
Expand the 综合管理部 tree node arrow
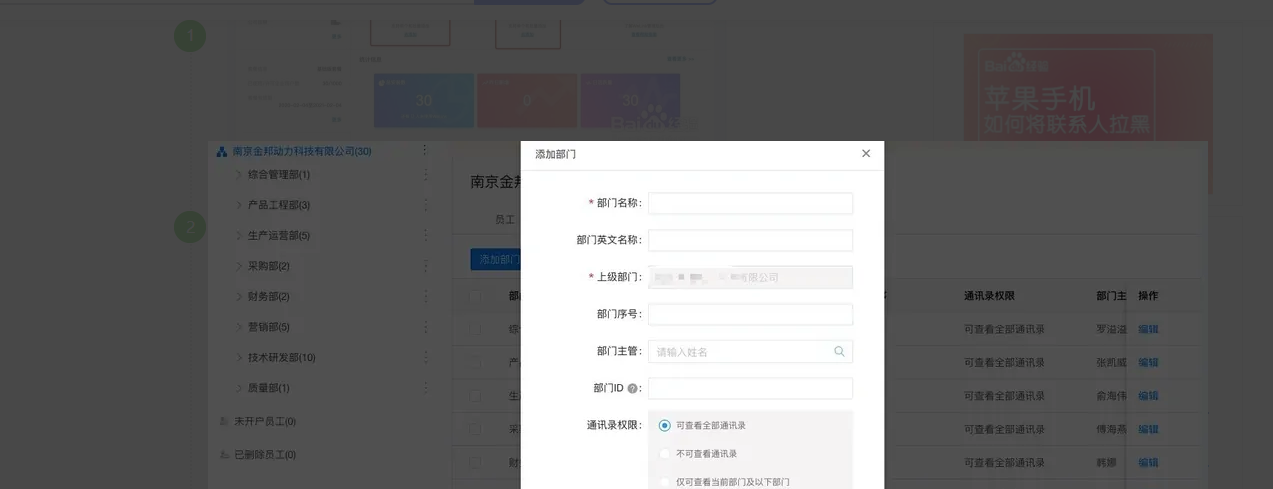coord(238,174)
